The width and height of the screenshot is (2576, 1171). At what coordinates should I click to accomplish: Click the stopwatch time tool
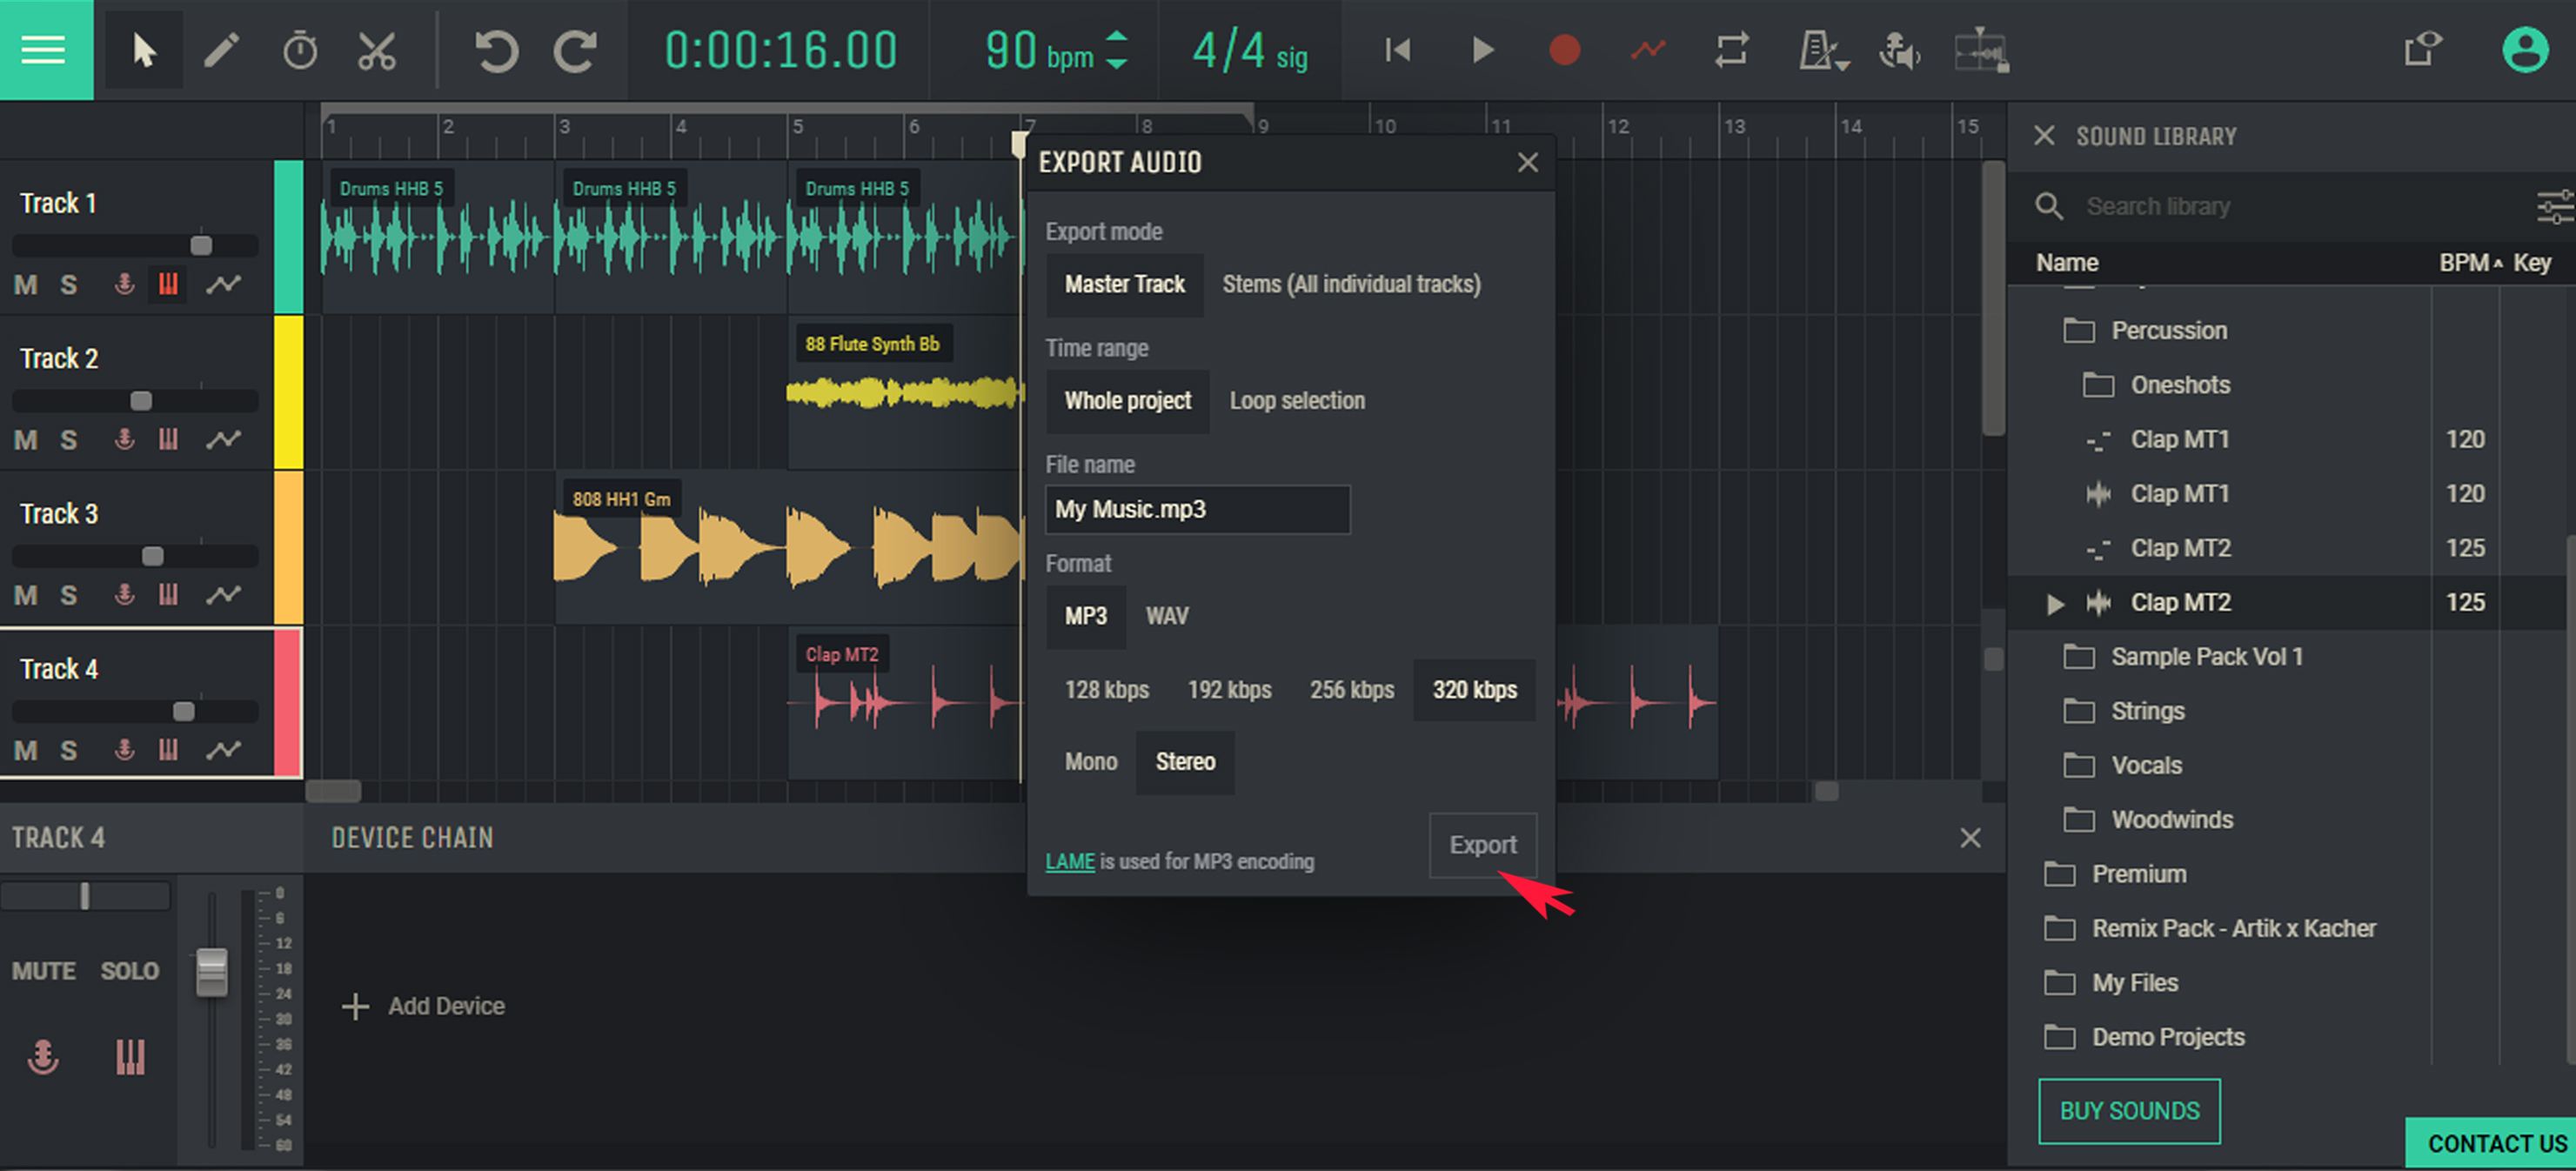pos(299,50)
